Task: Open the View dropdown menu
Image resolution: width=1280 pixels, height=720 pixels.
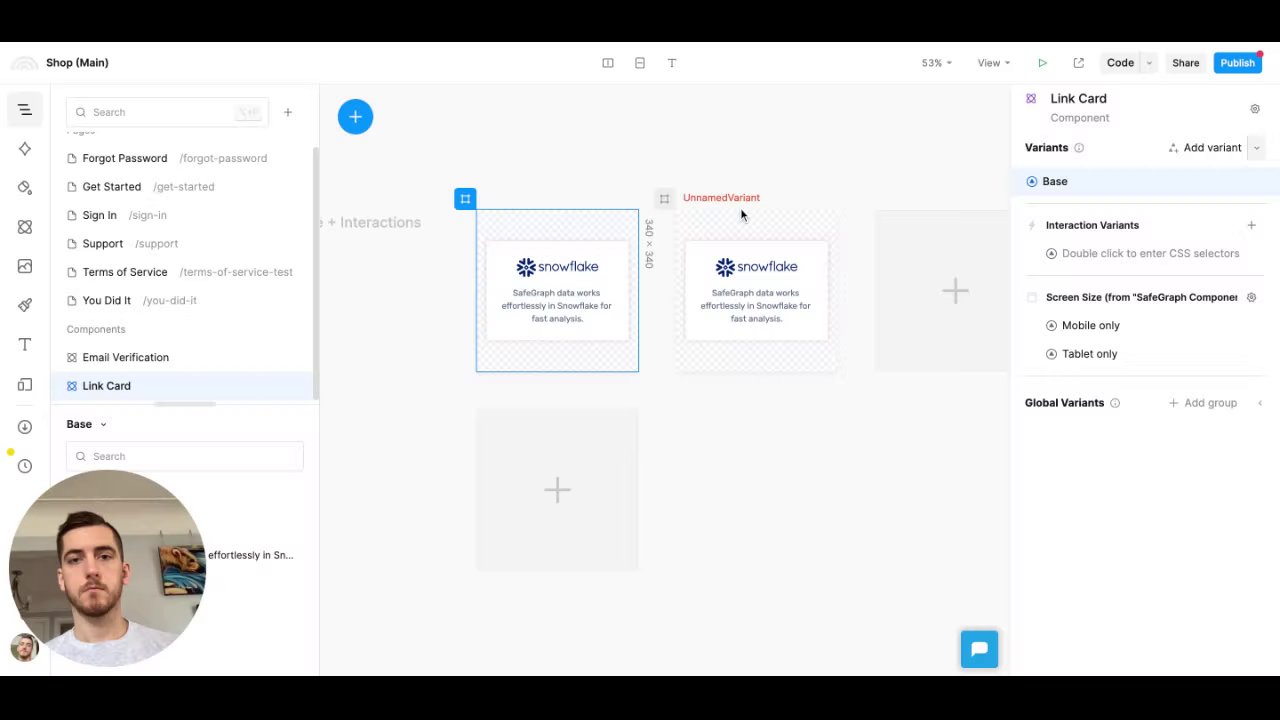Action: click(993, 63)
